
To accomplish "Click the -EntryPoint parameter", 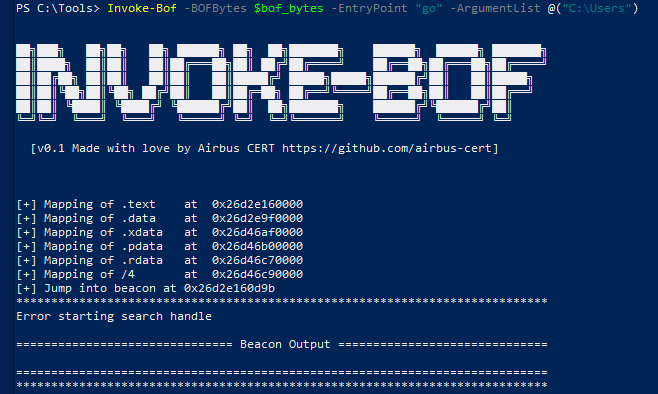I will click(369, 8).
